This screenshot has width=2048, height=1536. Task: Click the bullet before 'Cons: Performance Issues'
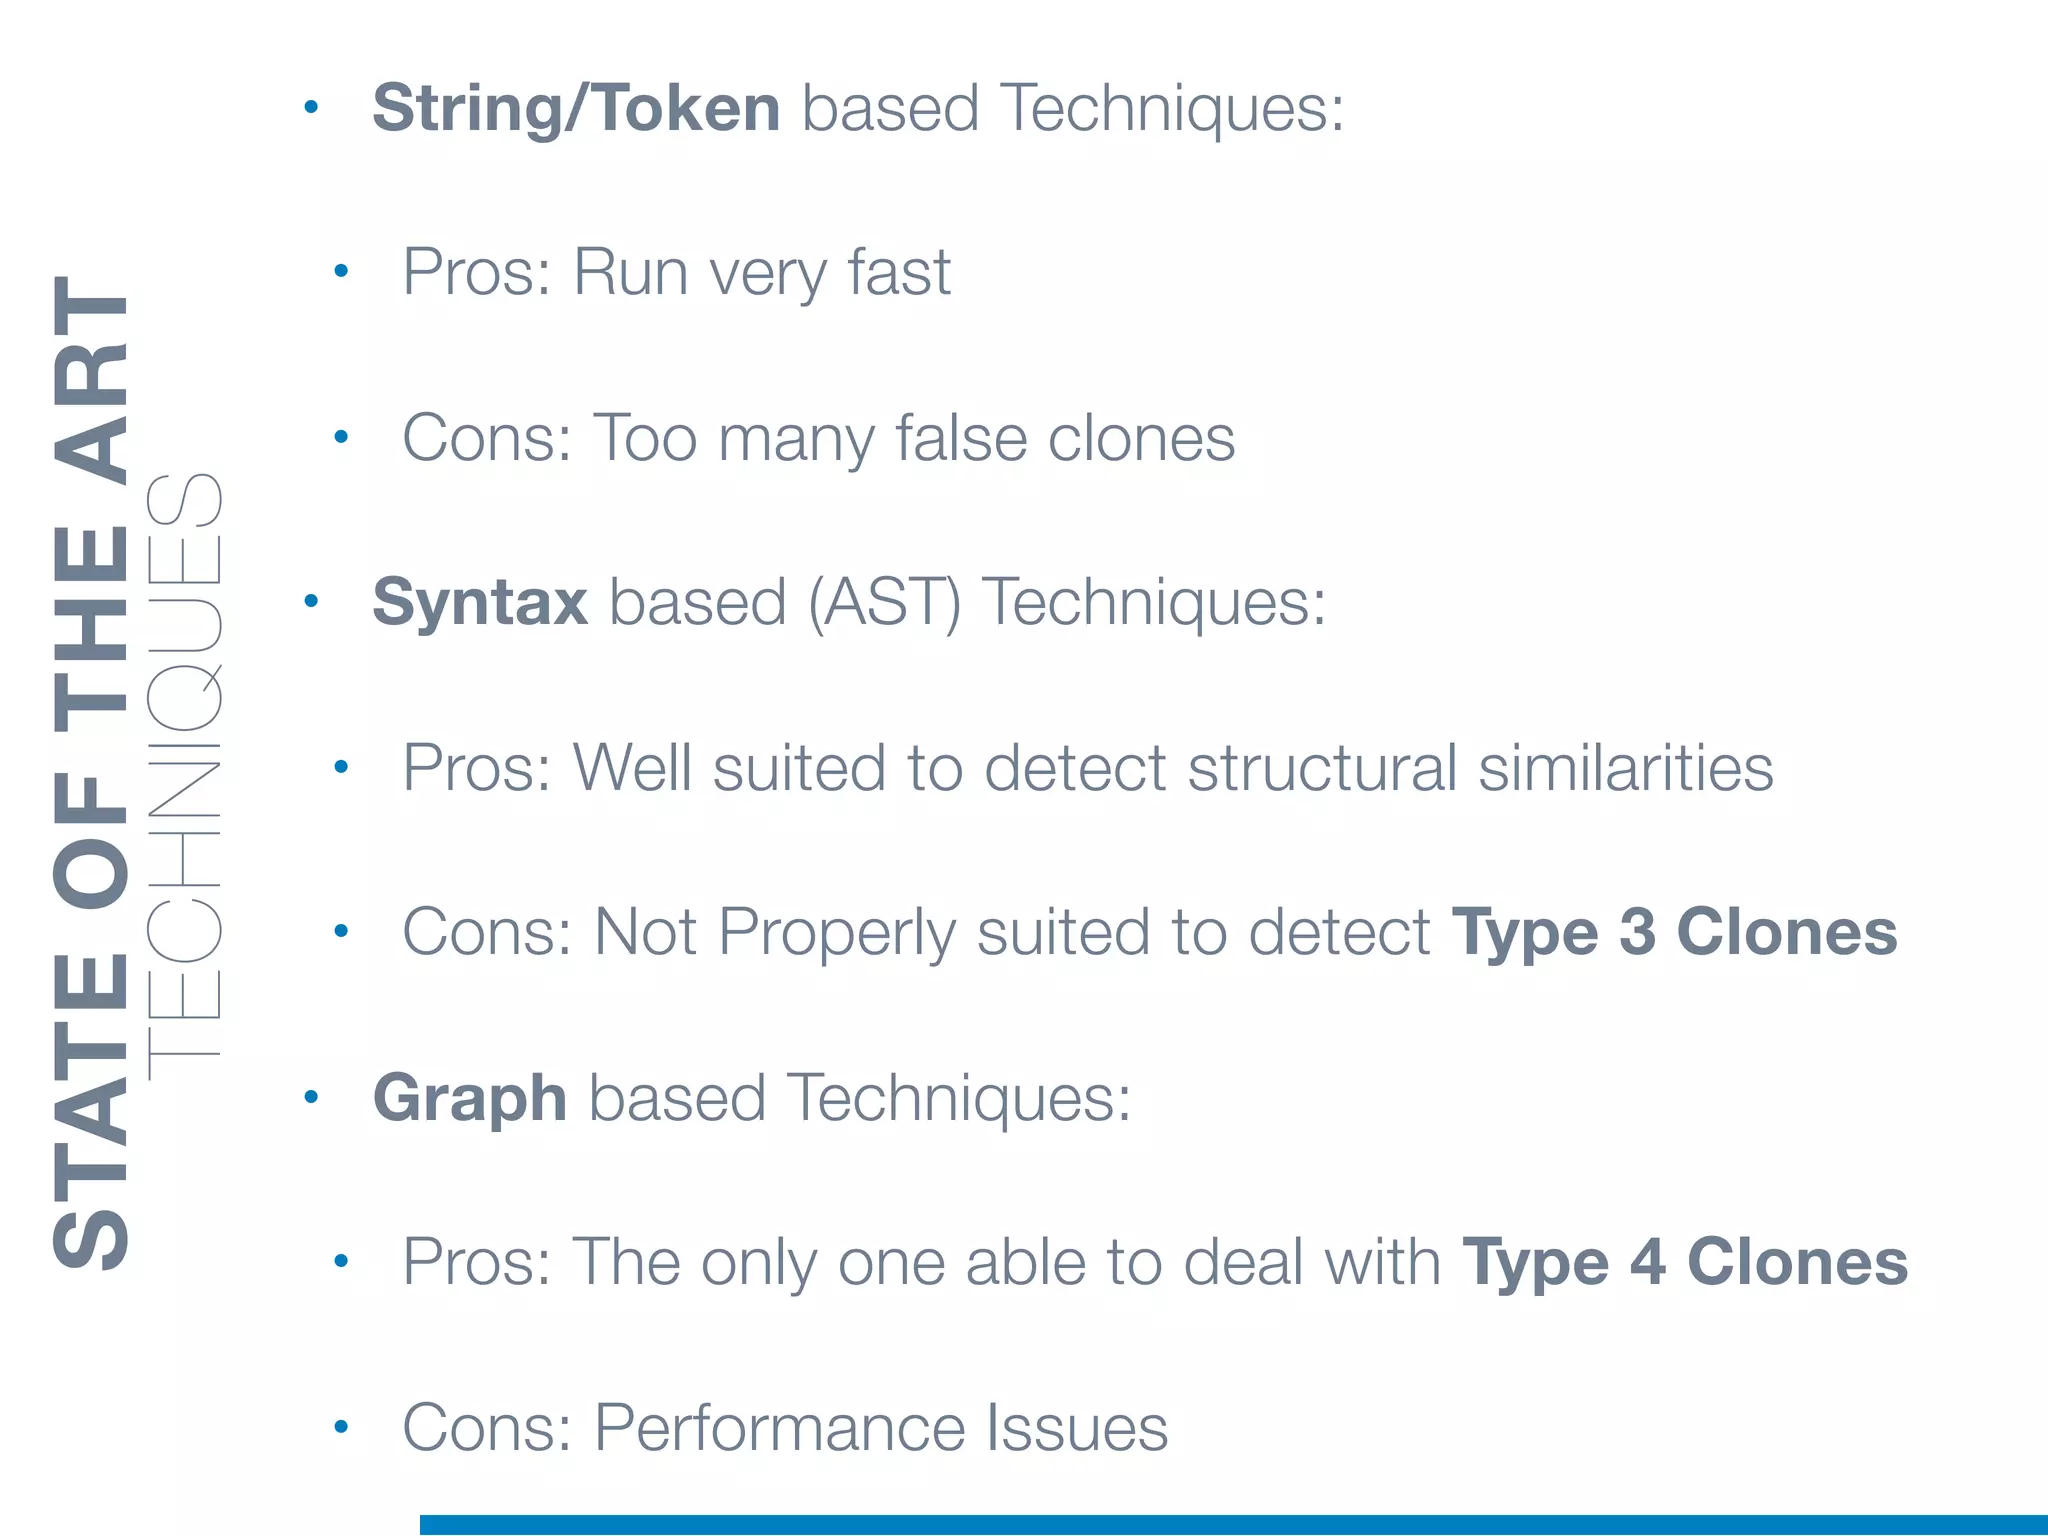tap(341, 1426)
